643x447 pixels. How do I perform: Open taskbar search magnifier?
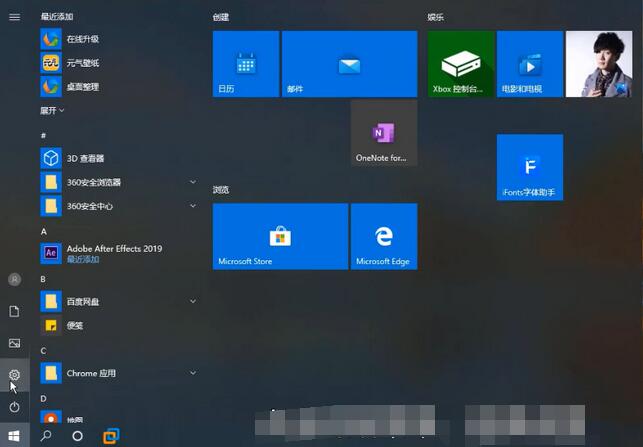pos(46,436)
